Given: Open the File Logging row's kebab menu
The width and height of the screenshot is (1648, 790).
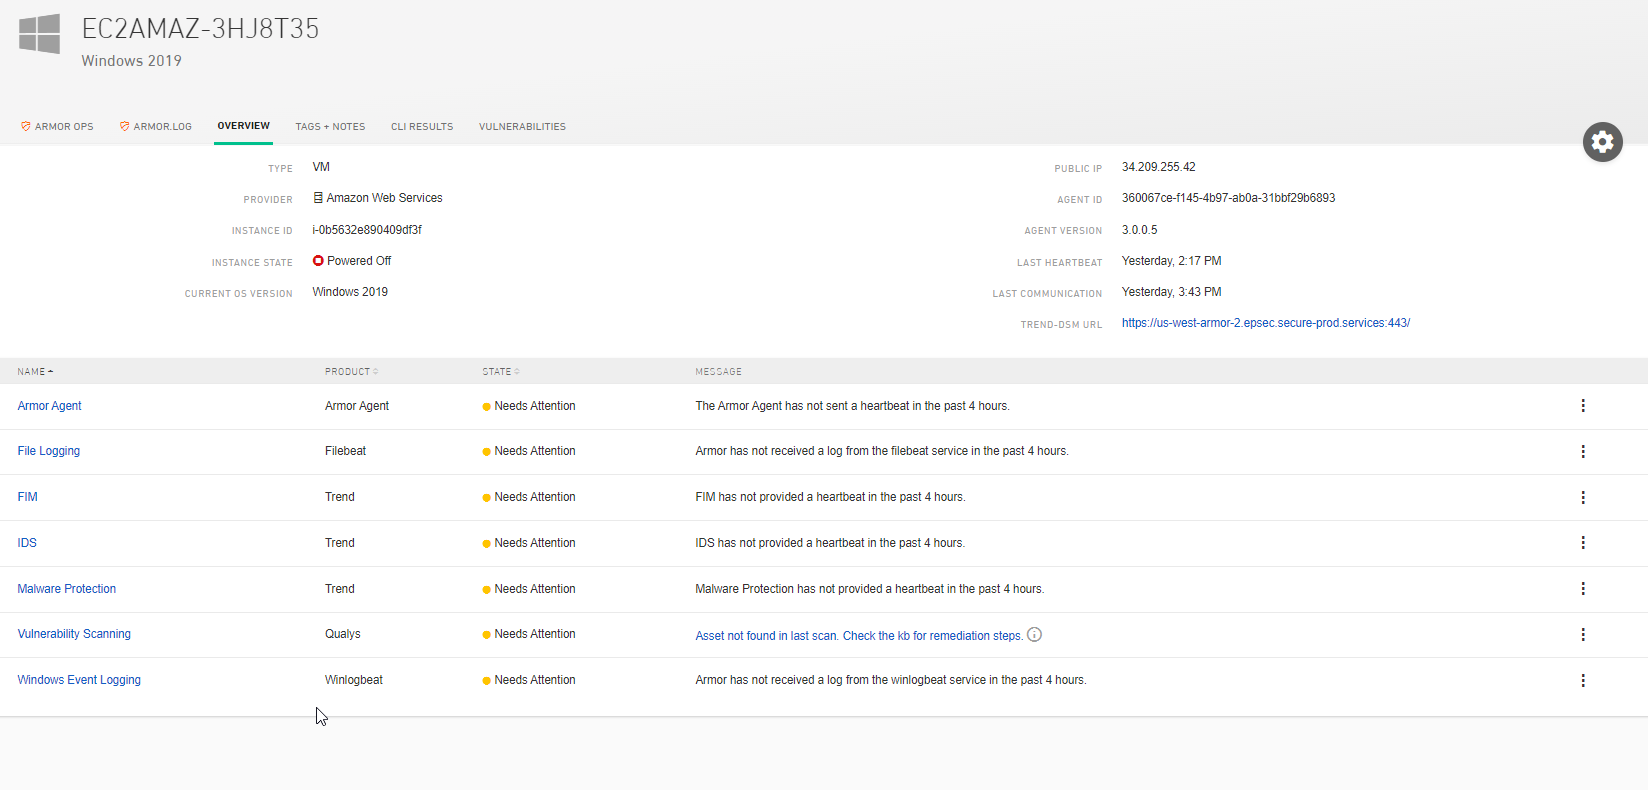Looking at the screenshot, I should [1582, 452].
